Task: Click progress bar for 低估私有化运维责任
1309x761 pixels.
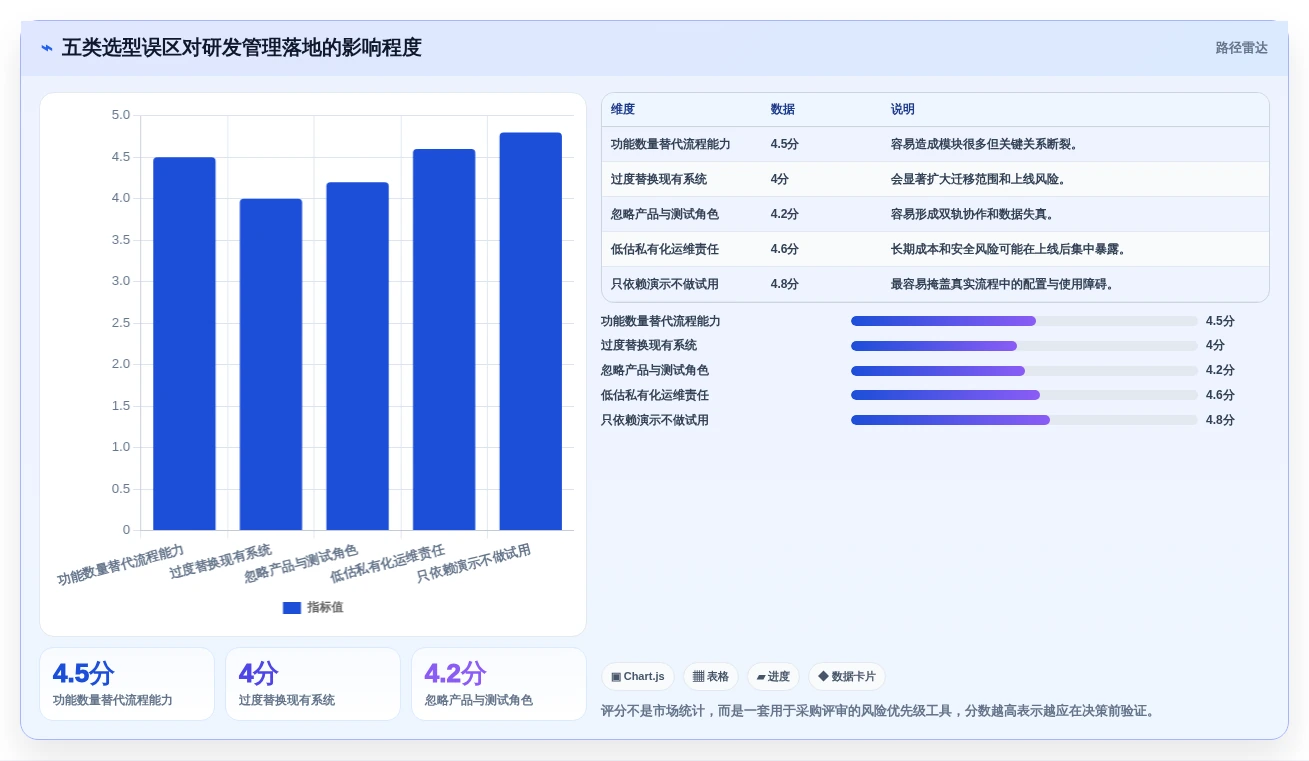Action: 1024,396
